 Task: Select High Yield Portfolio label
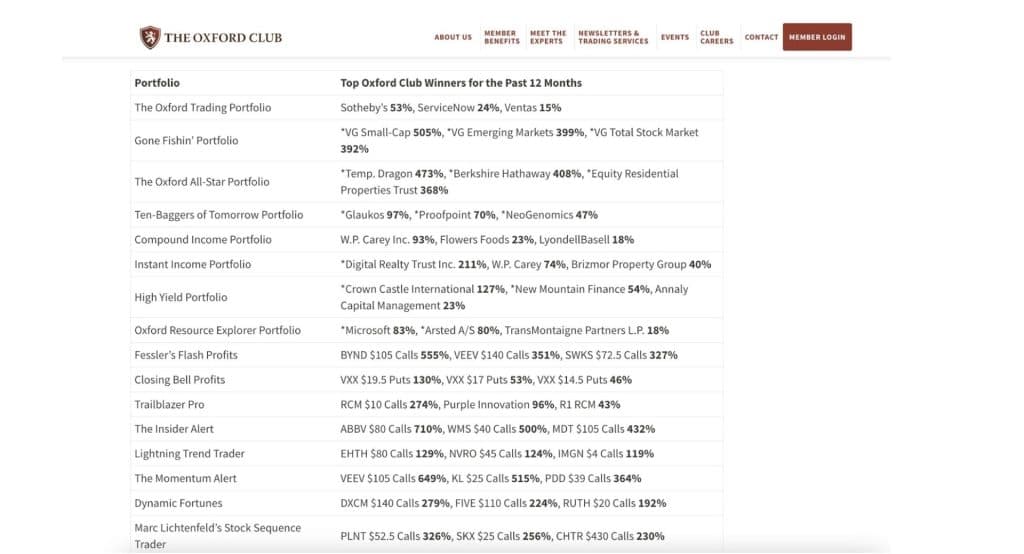[x=181, y=297]
